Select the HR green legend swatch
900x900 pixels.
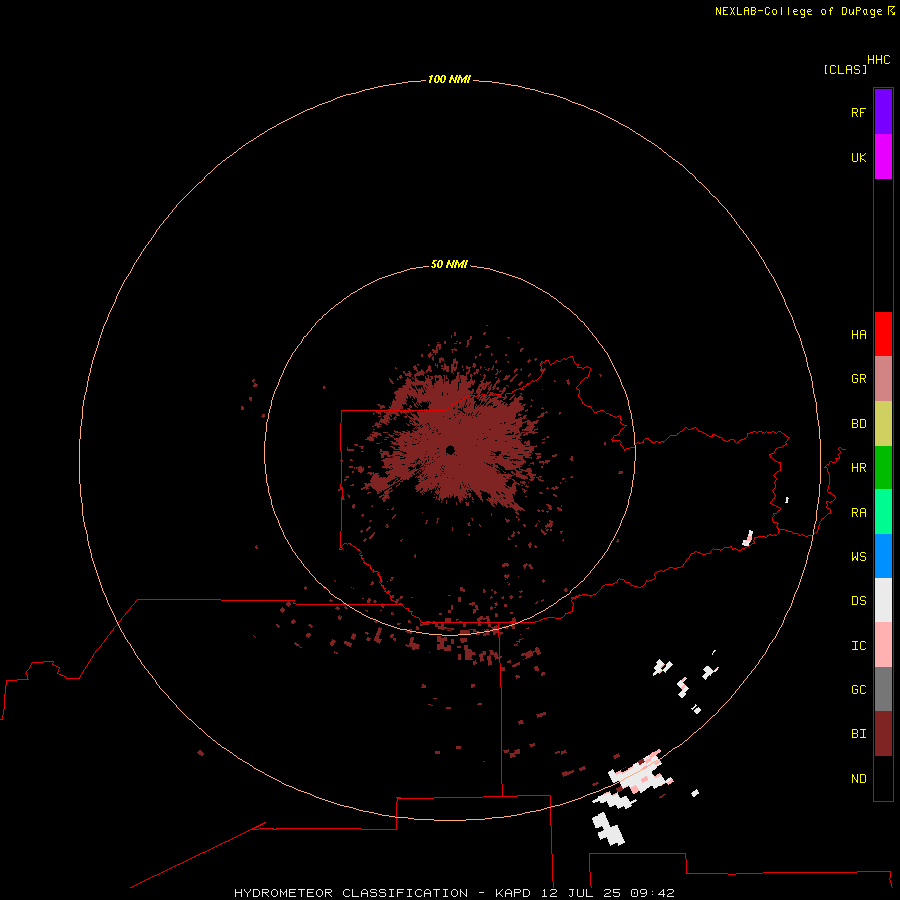(883, 467)
